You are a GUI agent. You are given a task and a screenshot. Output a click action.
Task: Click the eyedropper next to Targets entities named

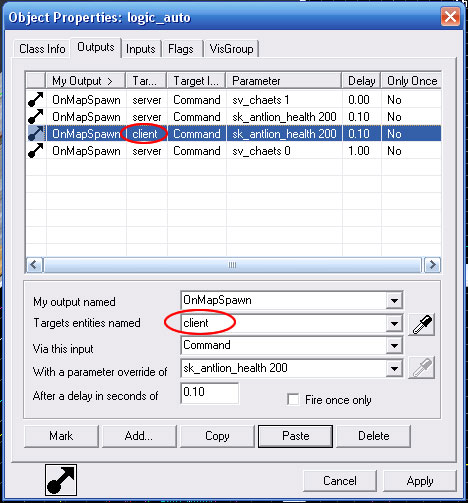[422, 324]
